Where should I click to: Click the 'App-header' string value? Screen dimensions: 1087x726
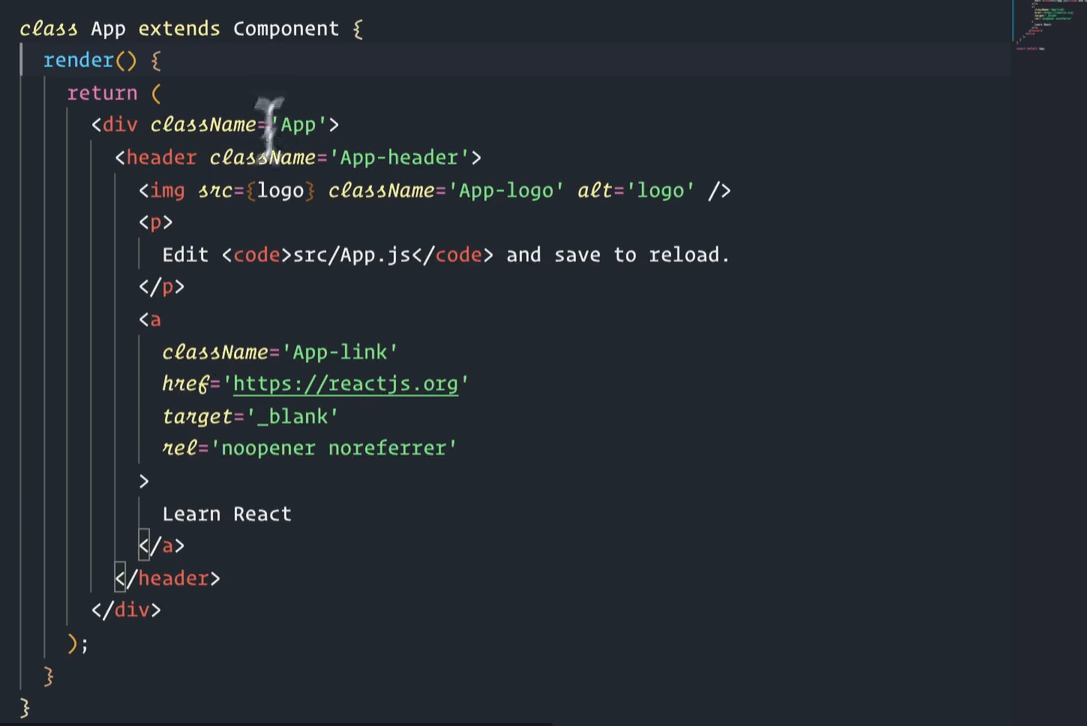click(399, 158)
